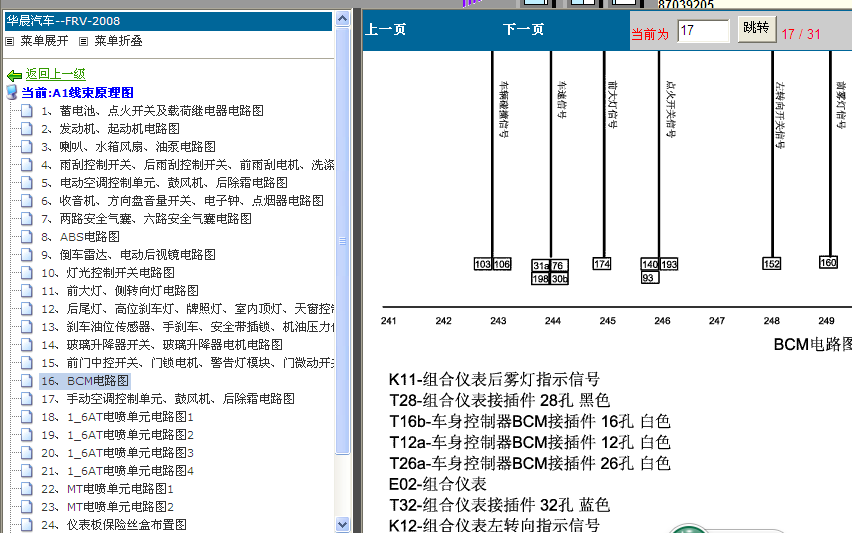Click the page icon for 23、MT电喷单元电路图2
This screenshot has height=533, width=852.
27,506
